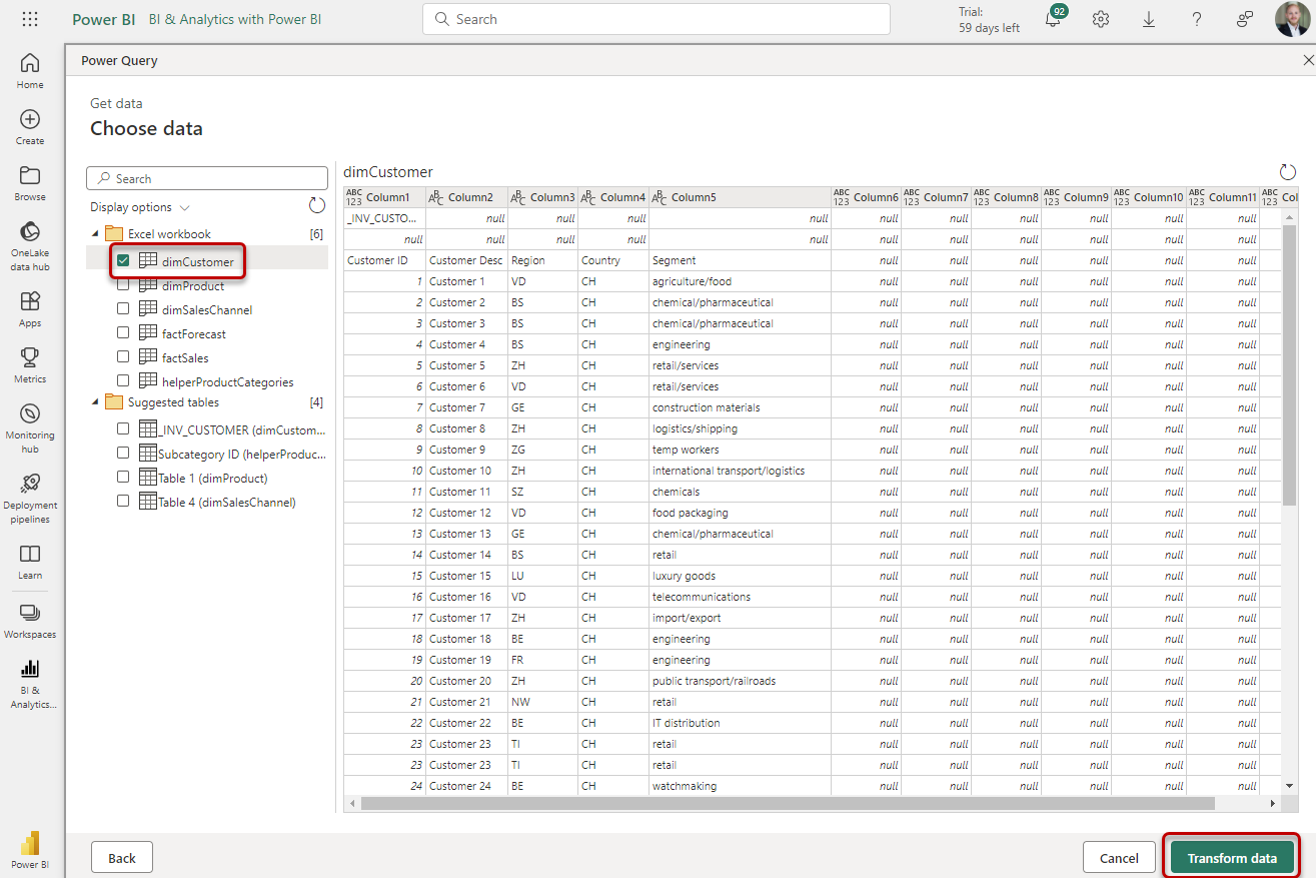Click the Power BI brand link

(103, 19)
